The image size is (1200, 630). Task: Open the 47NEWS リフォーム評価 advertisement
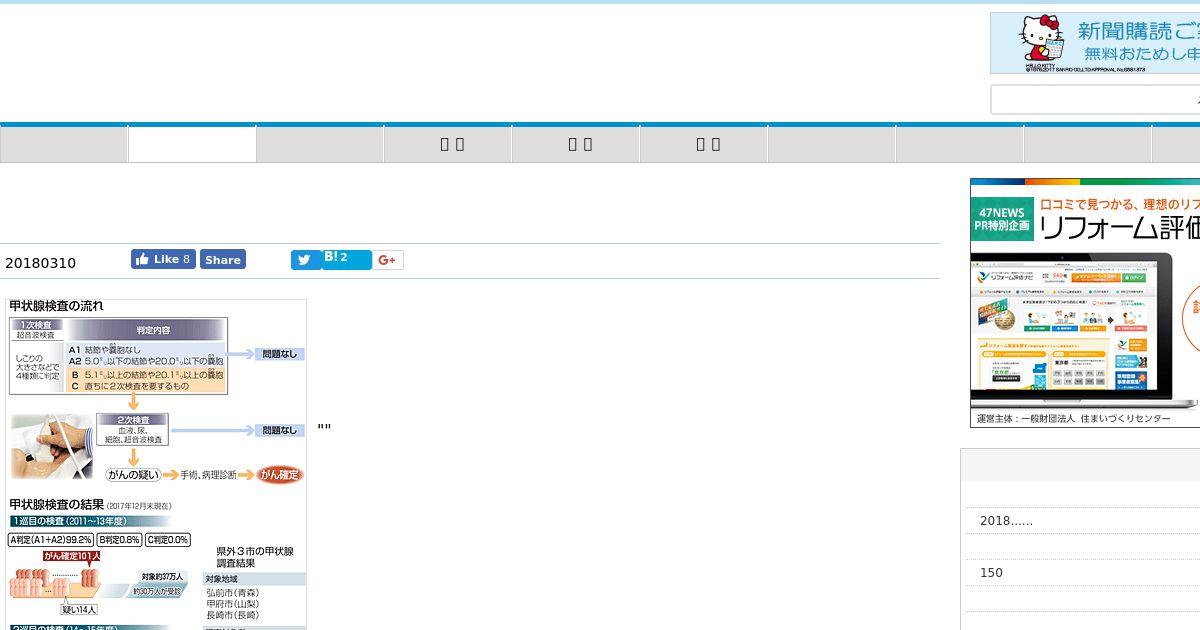coord(1085,303)
